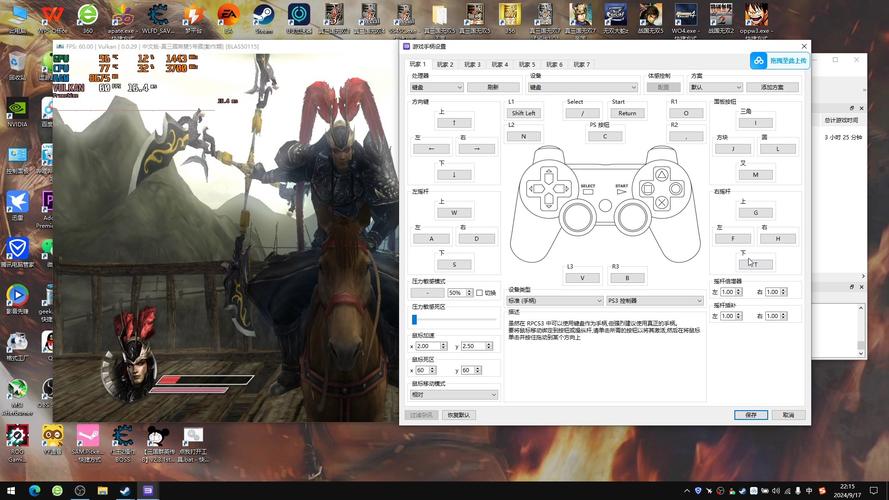889x500 pixels.
Task: Switch to the Player 5 tab
Action: pyautogui.click(x=527, y=64)
